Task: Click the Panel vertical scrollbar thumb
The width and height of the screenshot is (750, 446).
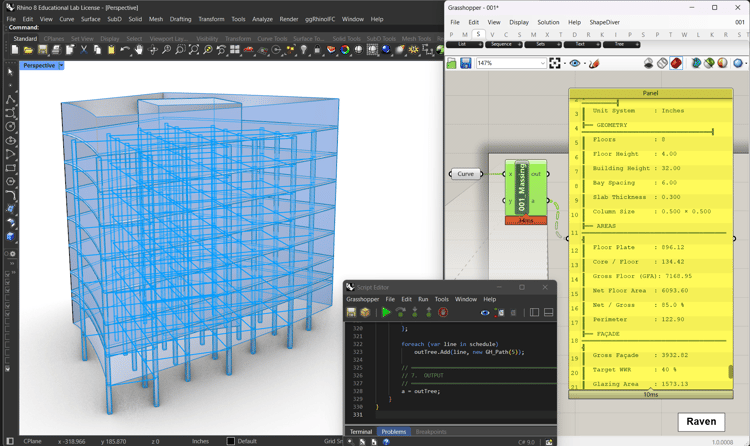Action: click(x=731, y=371)
